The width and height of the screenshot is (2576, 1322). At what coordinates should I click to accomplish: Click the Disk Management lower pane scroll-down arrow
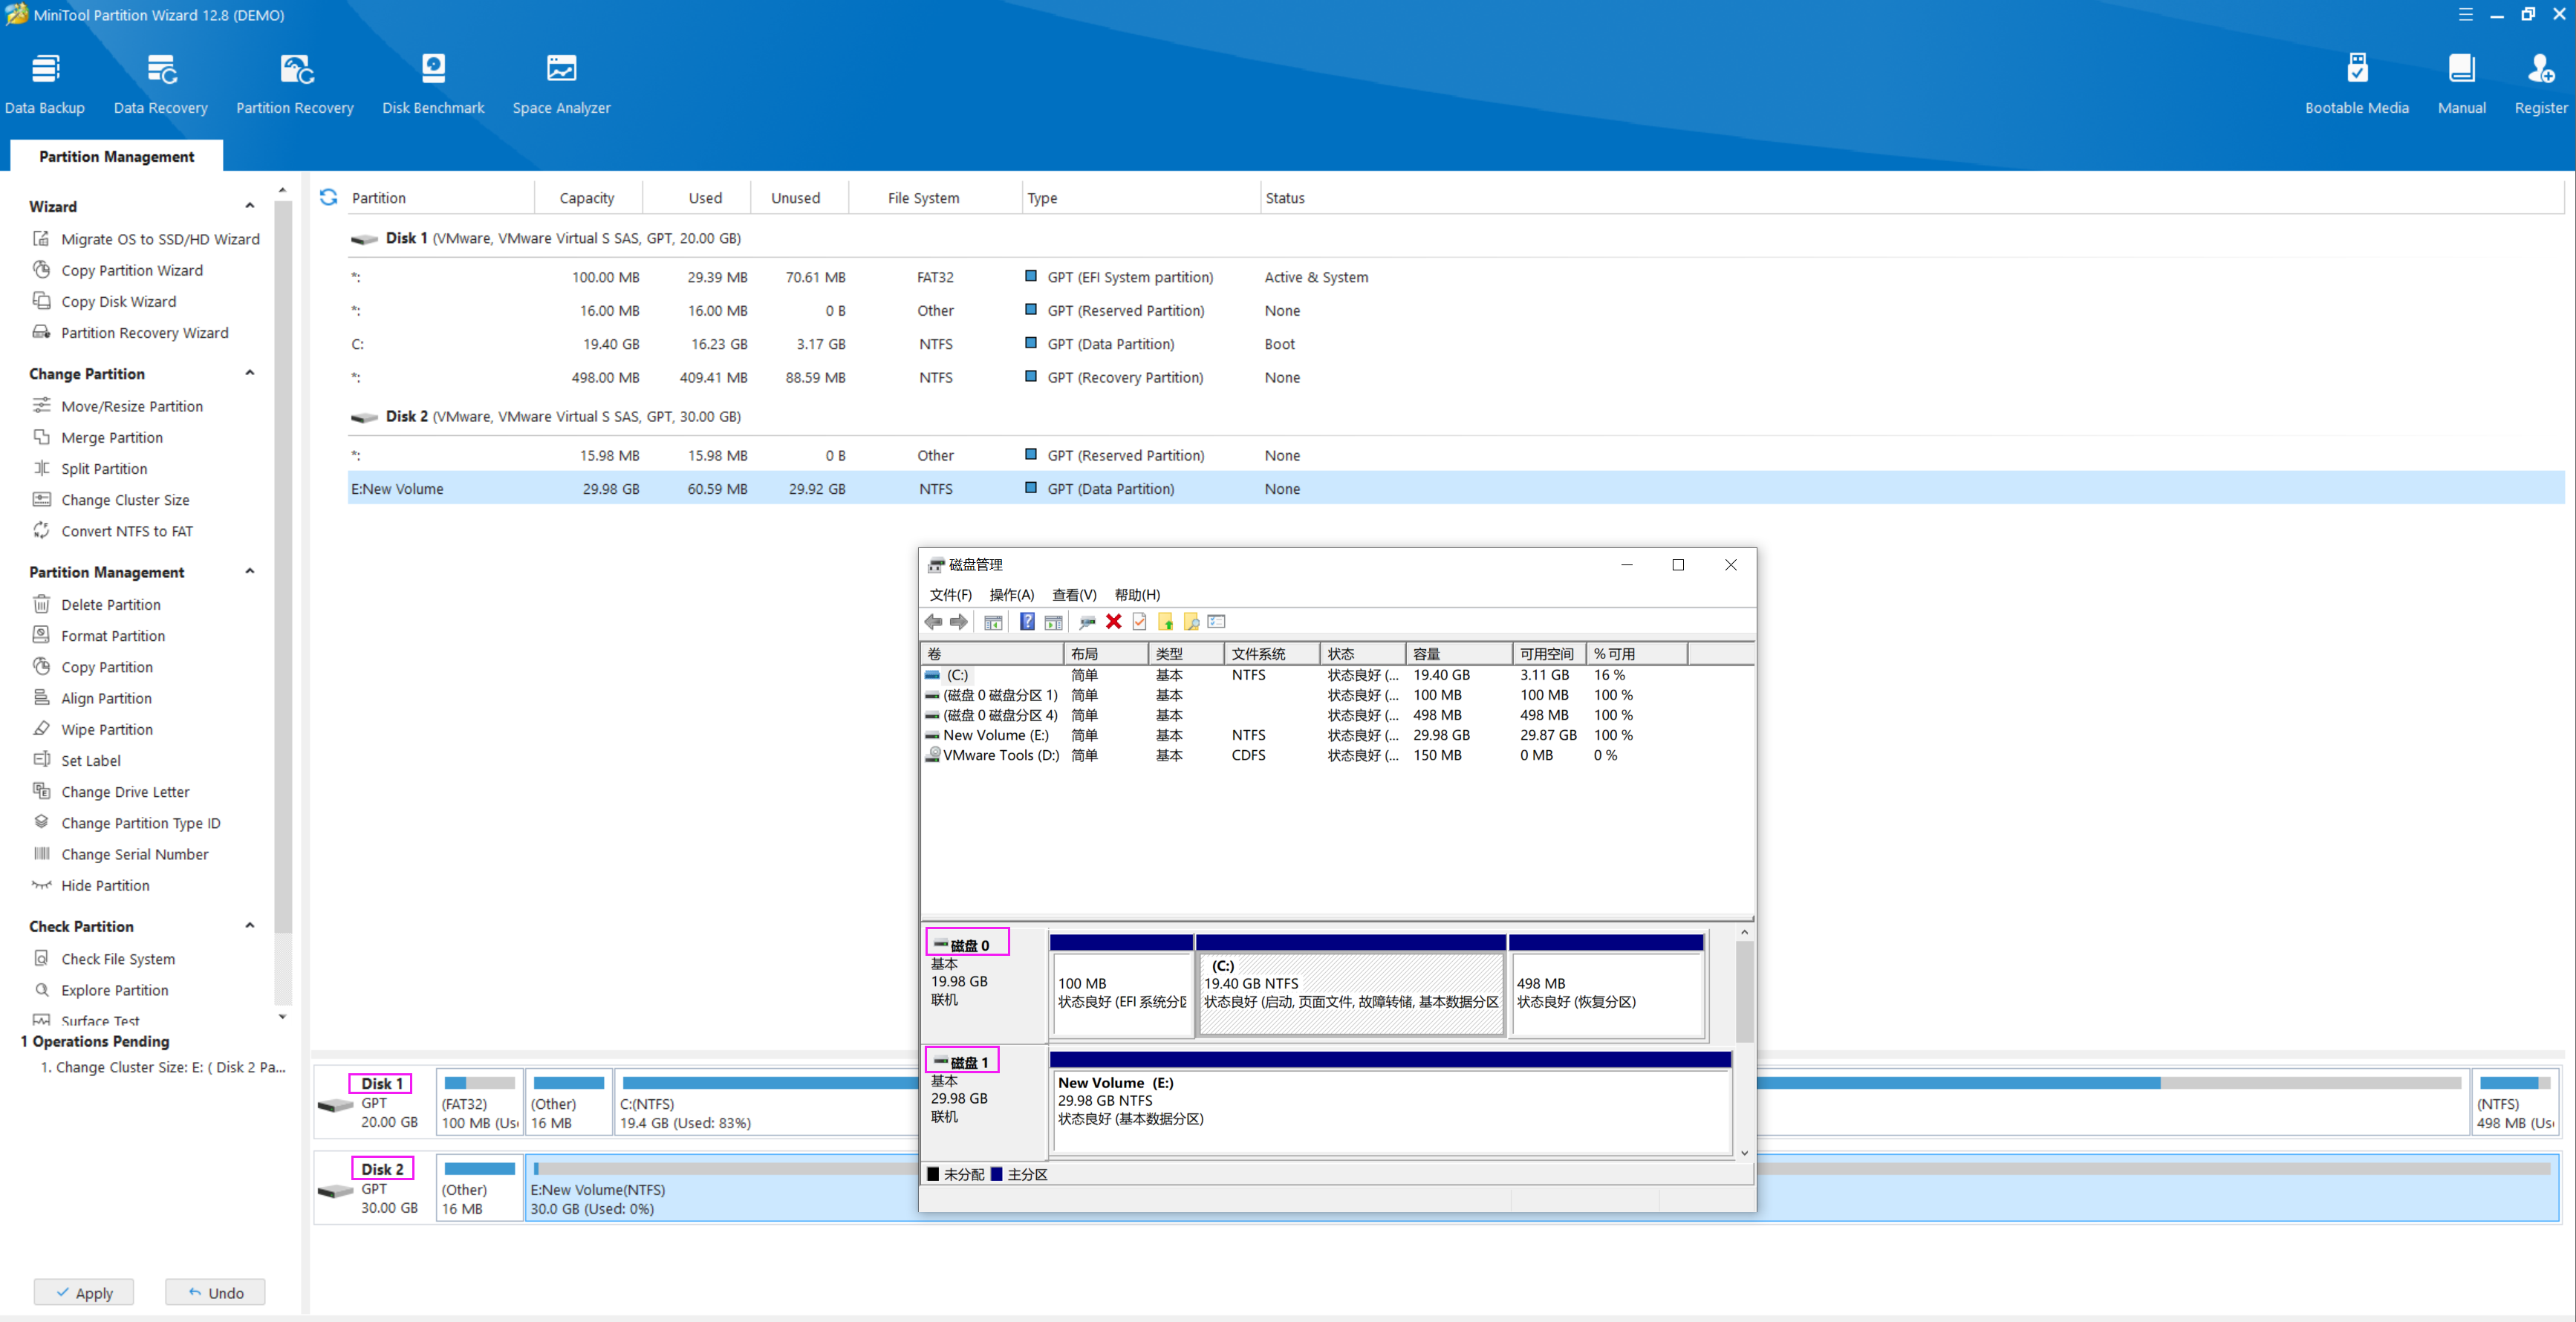pos(1744,1153)
